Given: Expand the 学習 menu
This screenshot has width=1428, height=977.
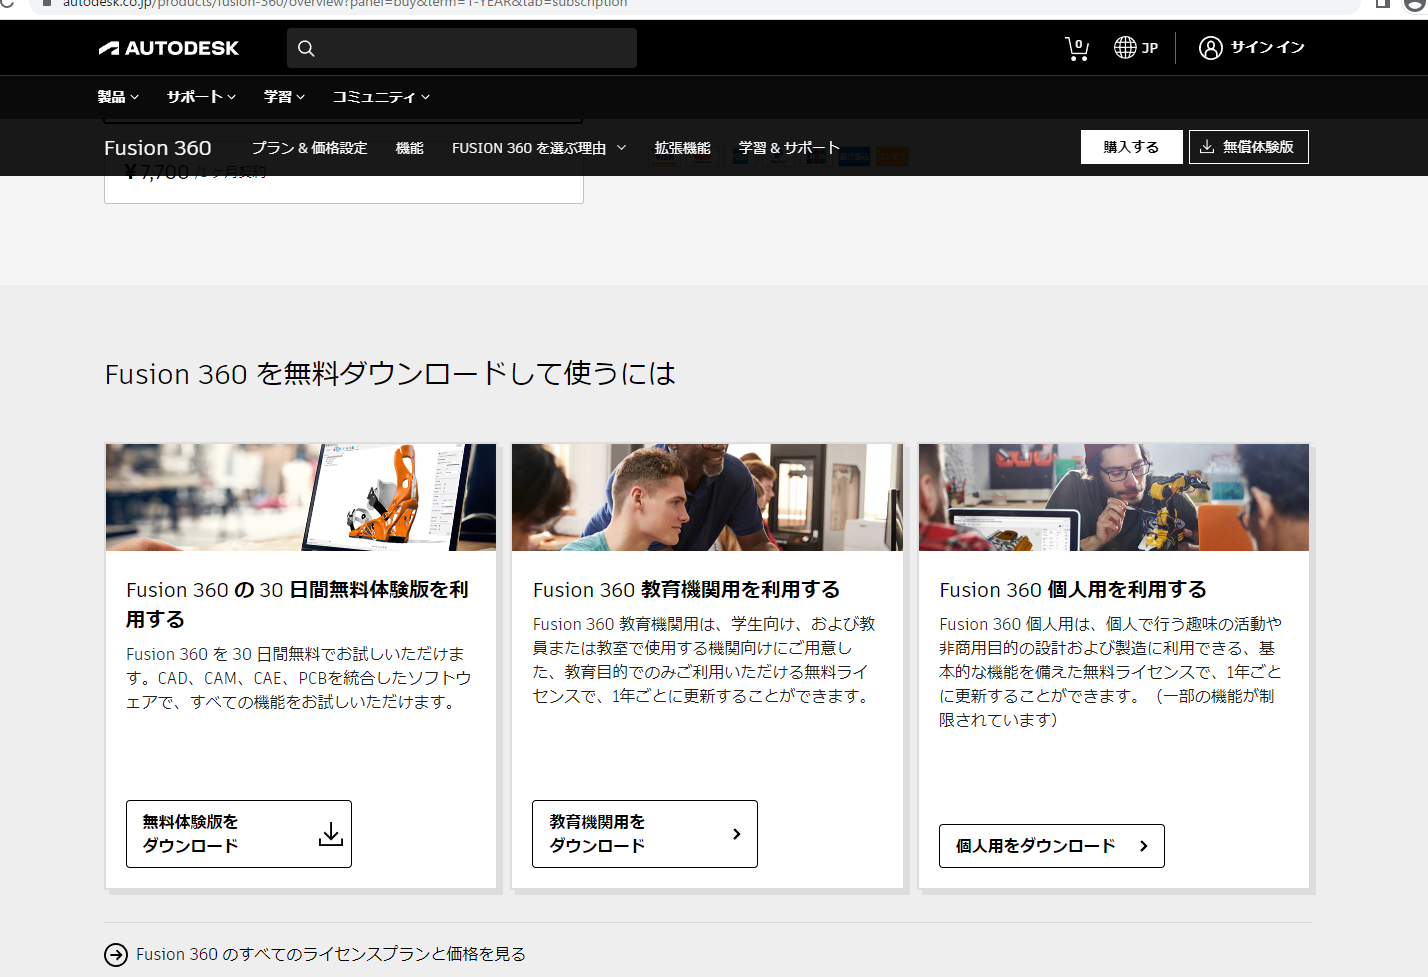Looking at the screenshot, I should [284, 97].
